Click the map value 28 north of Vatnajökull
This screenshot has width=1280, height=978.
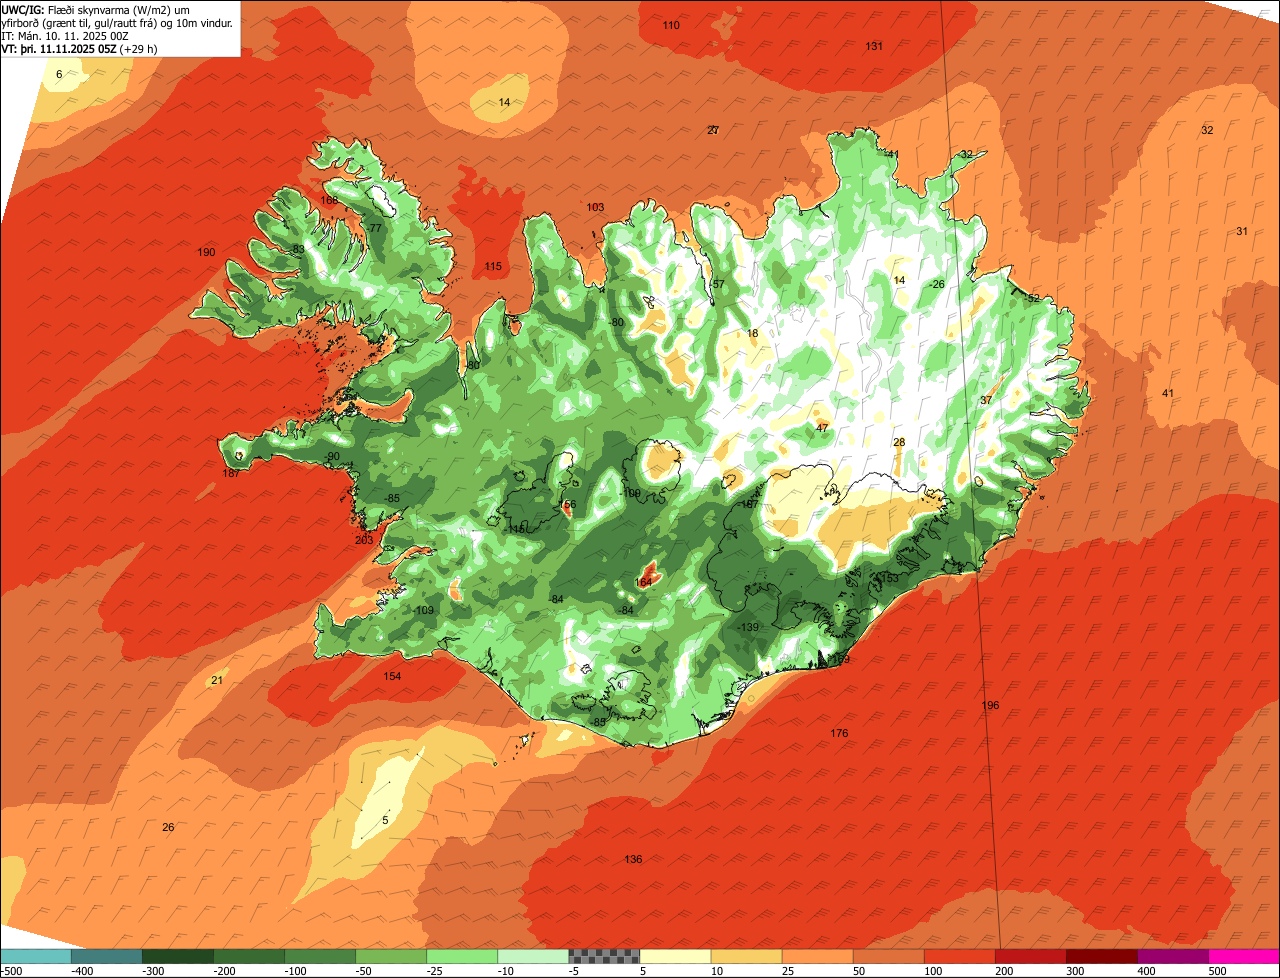[899, 442]
